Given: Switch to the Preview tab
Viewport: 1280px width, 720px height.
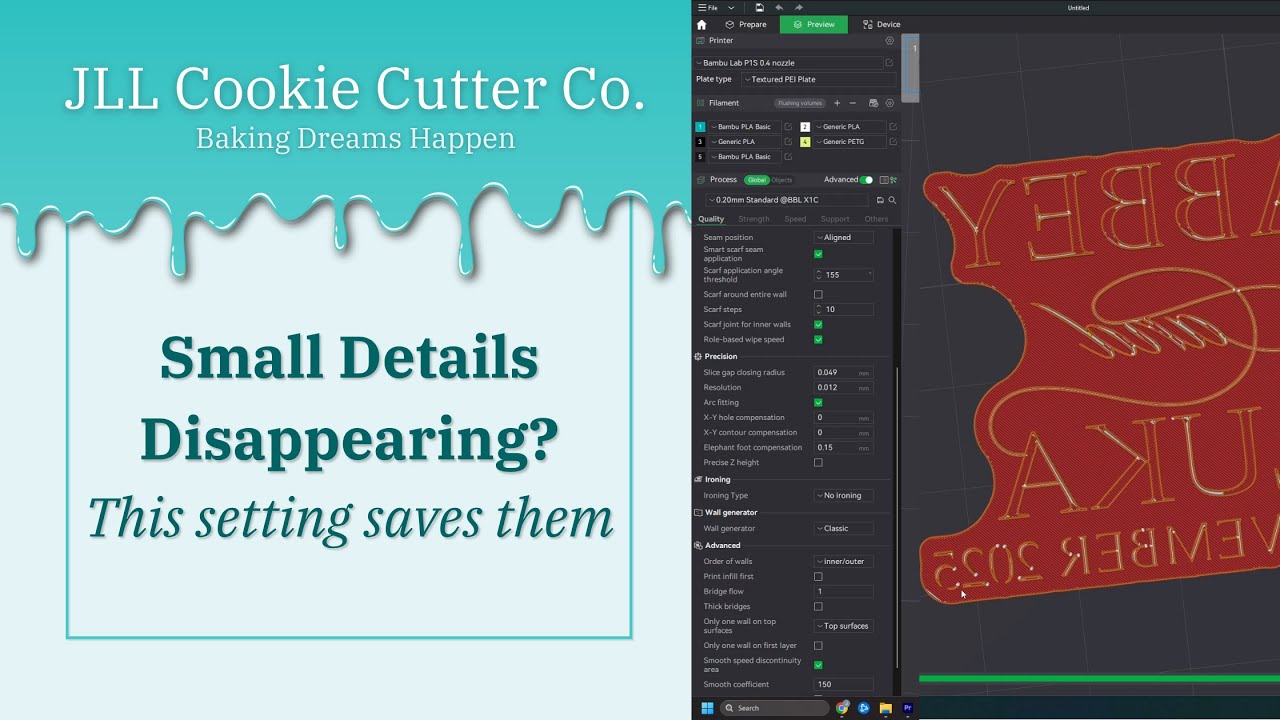Looking at the screenshot, I should point(814,25).
